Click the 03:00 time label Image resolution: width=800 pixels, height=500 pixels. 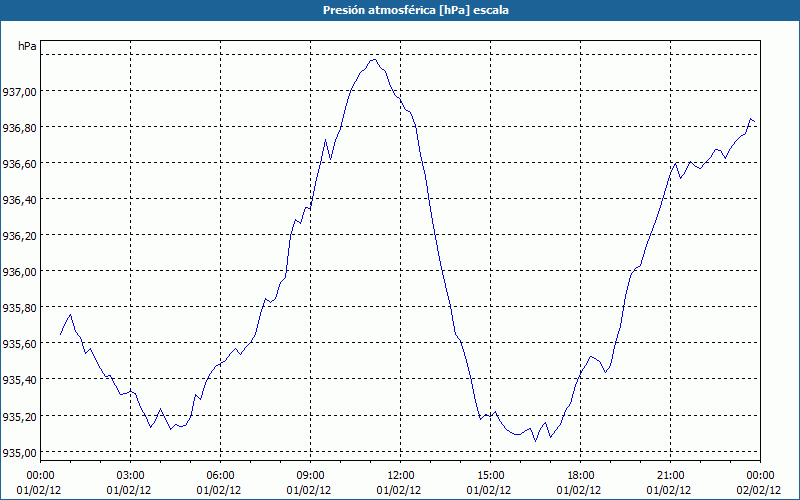[130, 476]
